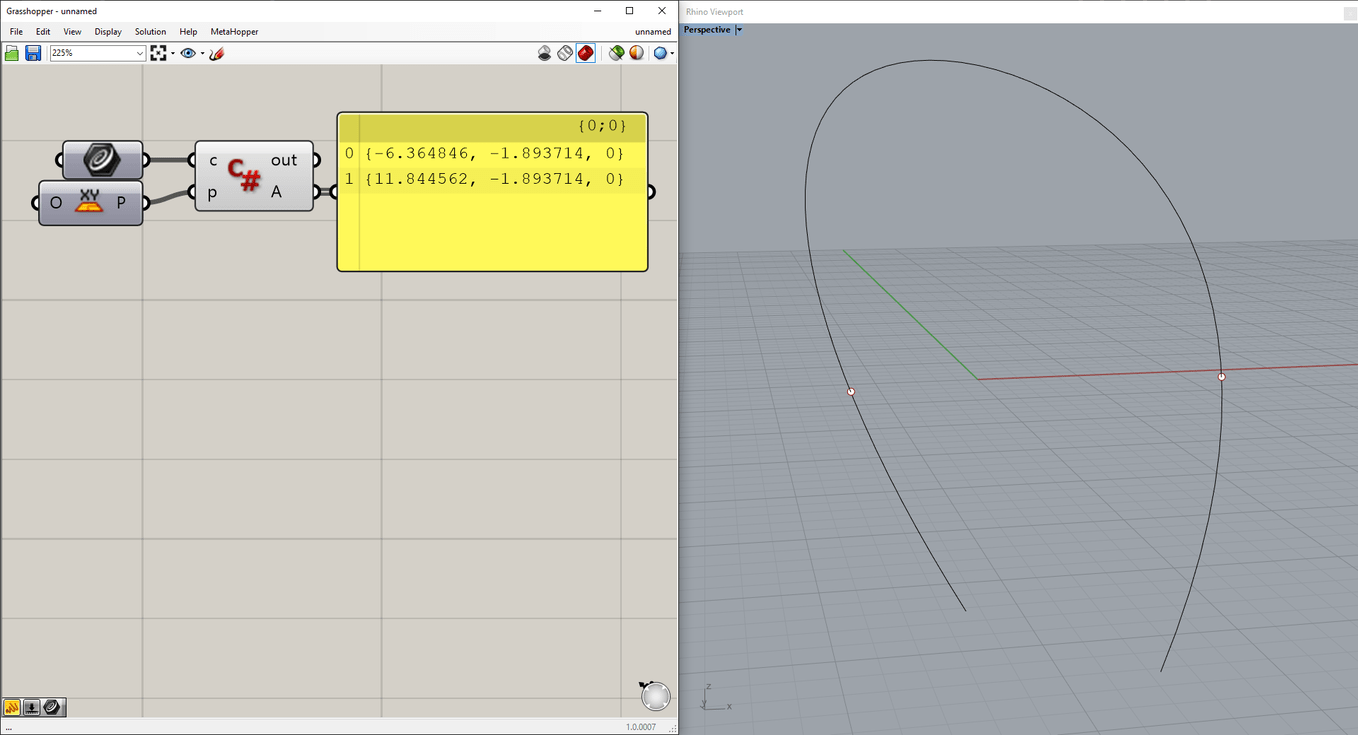Open the MetaHopper menu

pyautogui.click(x=234, y=31)
